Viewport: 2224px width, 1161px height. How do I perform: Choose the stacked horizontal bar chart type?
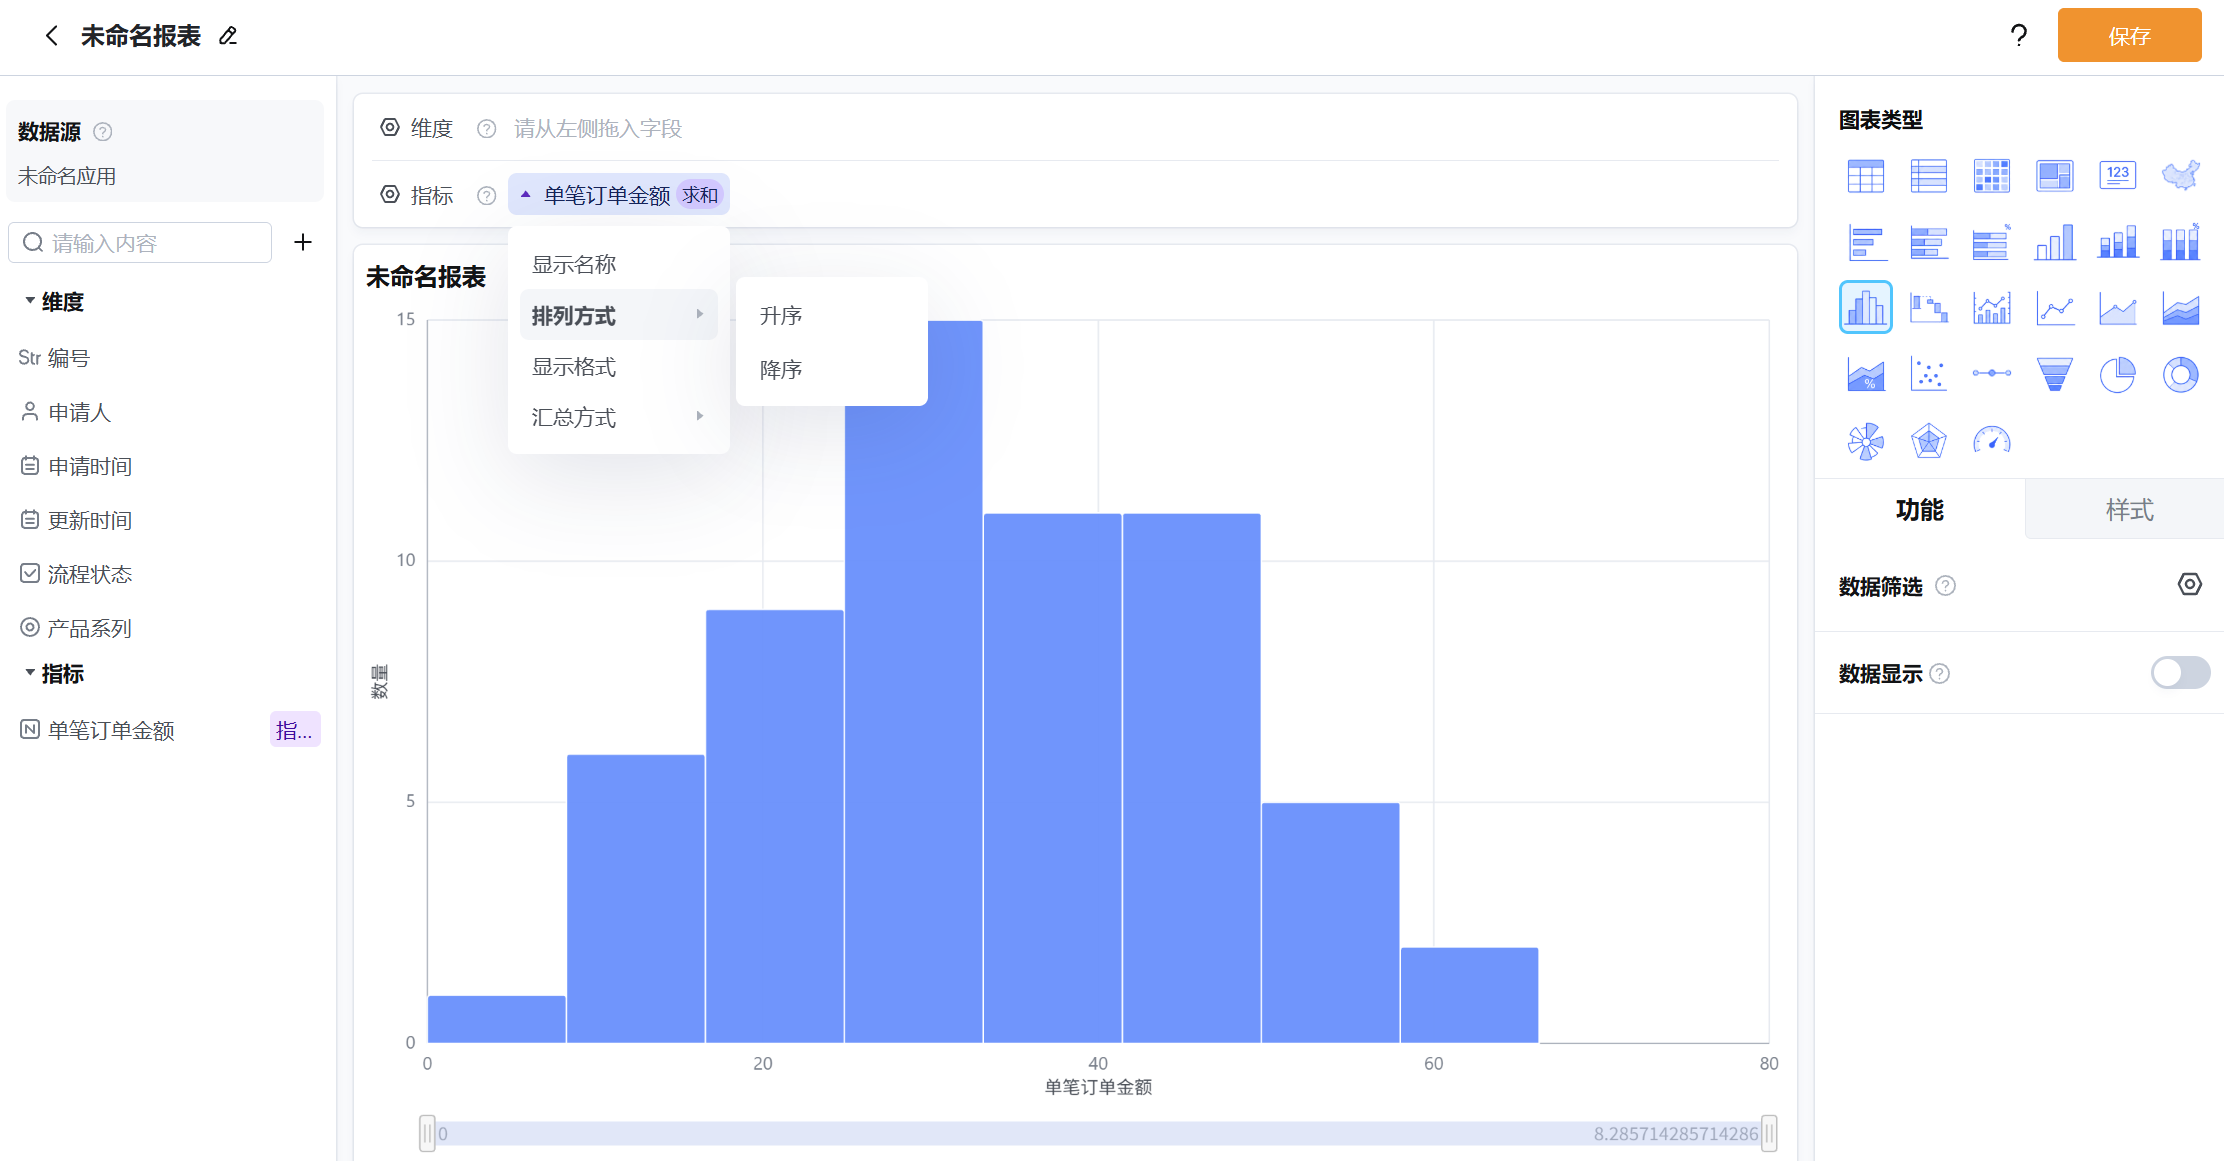pos(1928,242)
